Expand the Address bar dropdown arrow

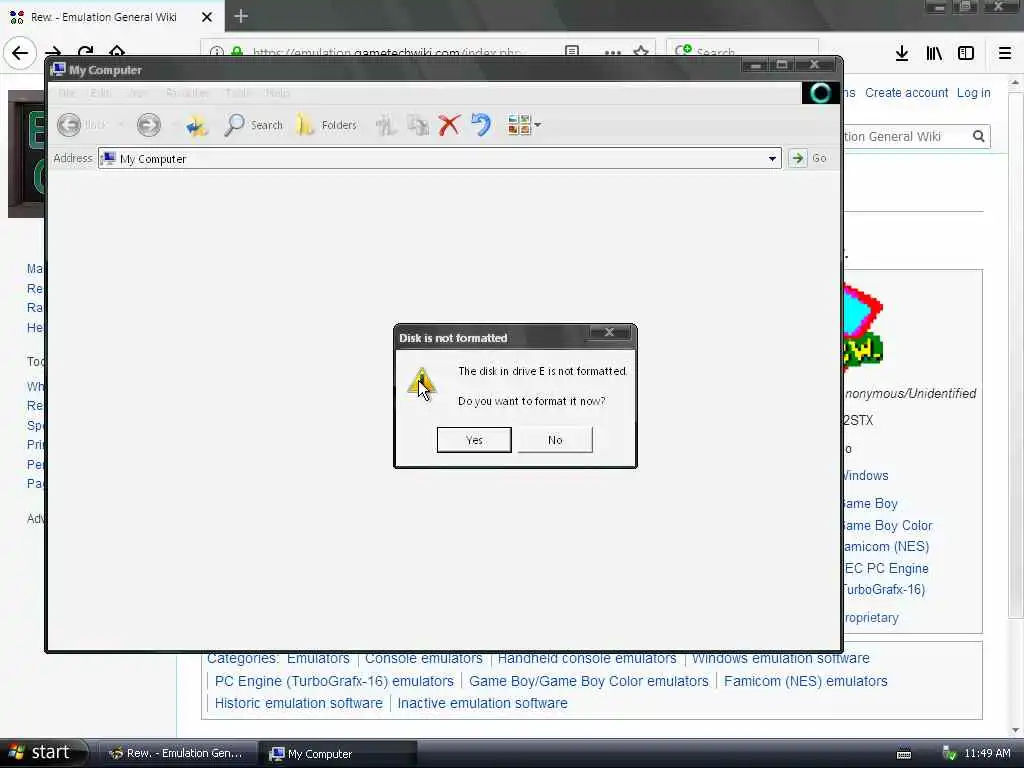[772, 159]
